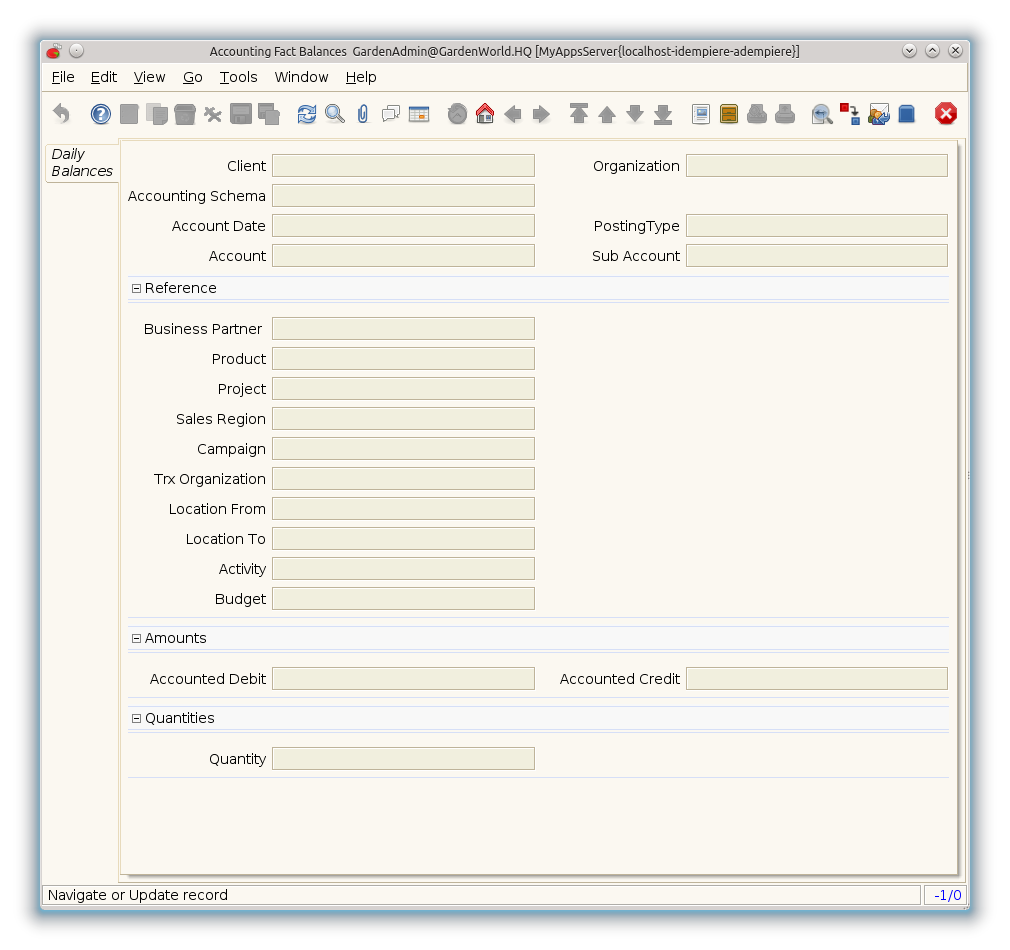Screen dimensions: 1010x950
Task: Click the record counter in status bar
Action: click(x=946, y=895)
